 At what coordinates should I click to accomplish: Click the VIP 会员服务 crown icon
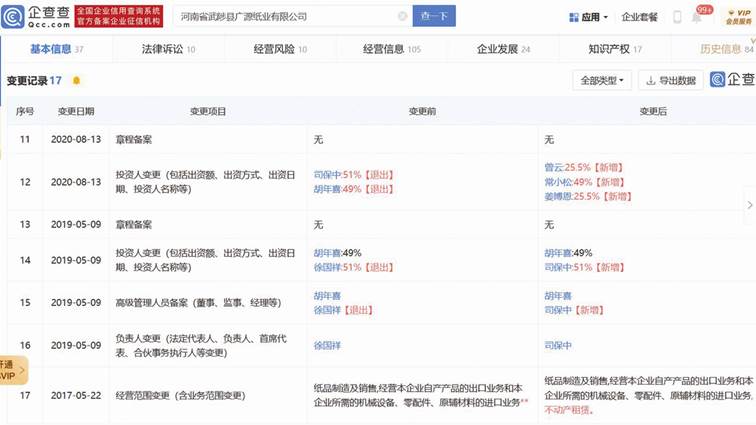coord(736,16)
